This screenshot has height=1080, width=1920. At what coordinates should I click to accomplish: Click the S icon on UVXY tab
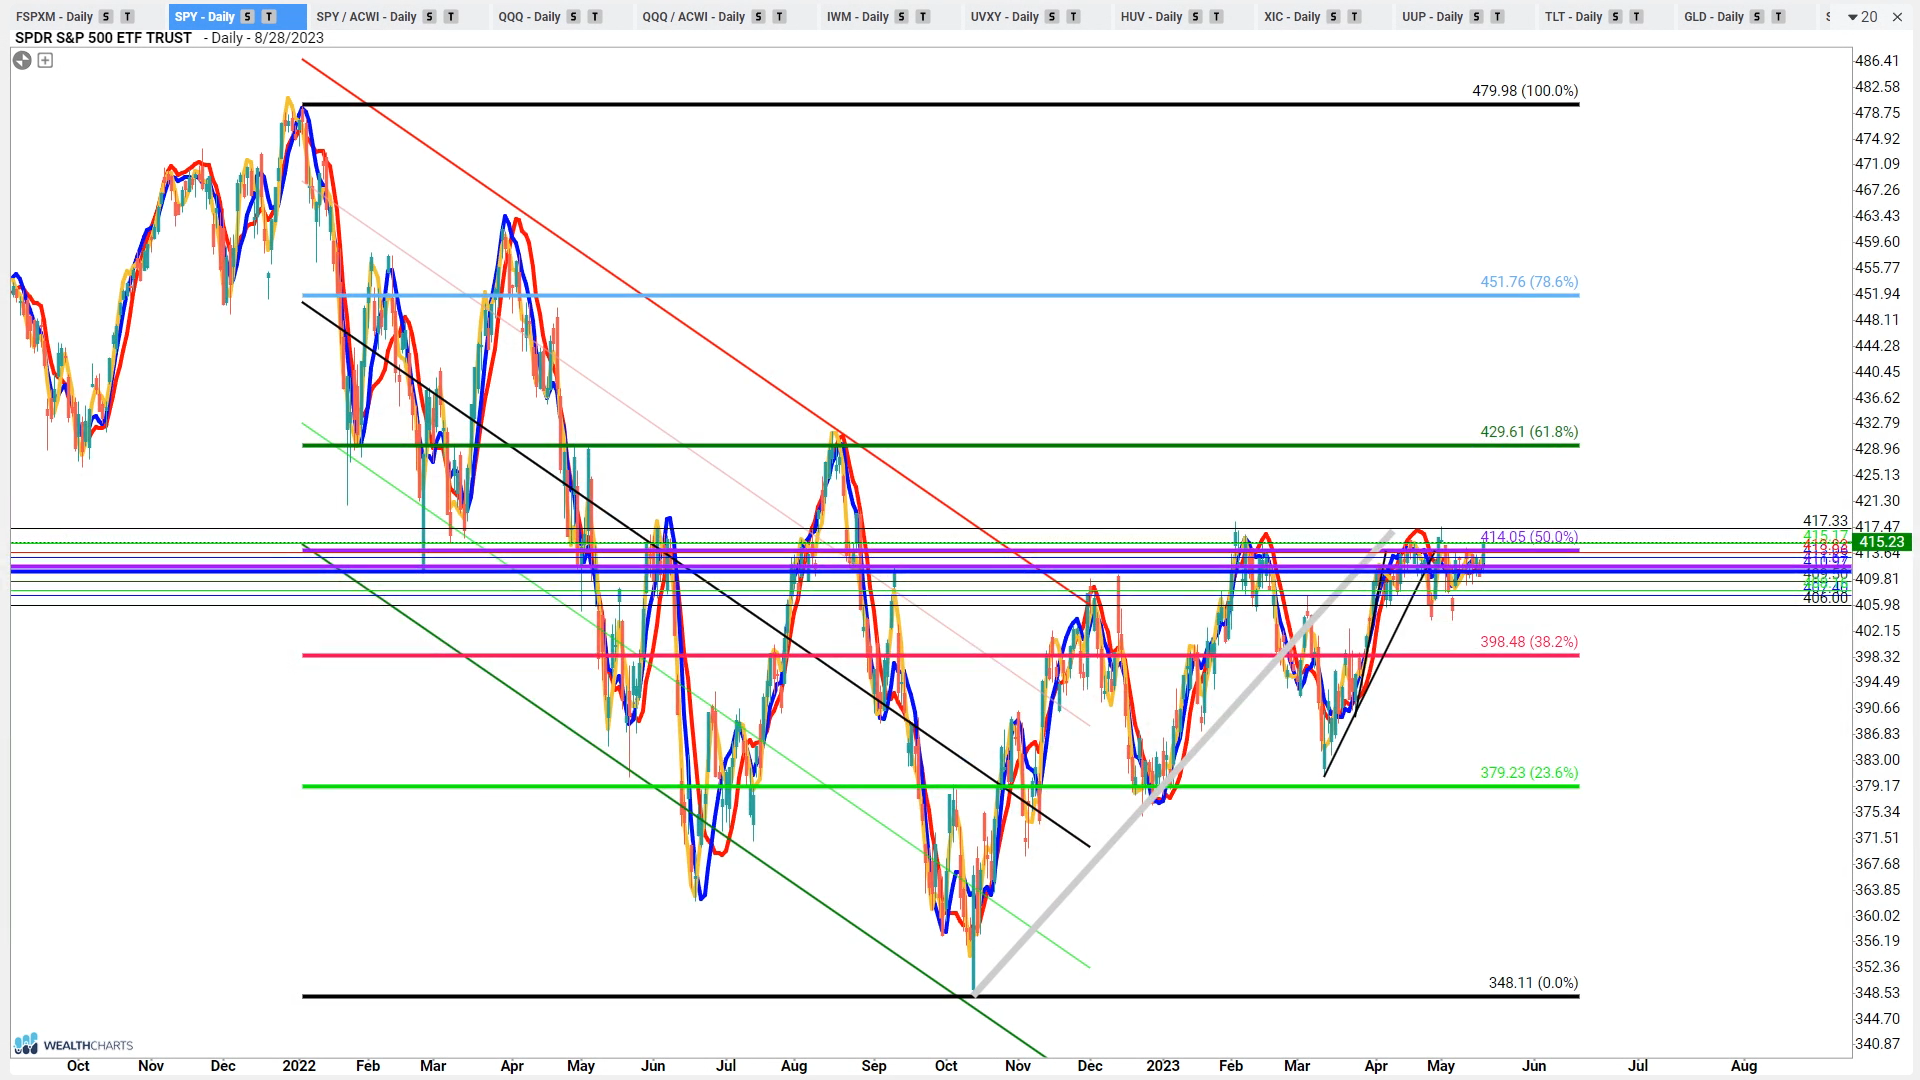coord(1052,17)
